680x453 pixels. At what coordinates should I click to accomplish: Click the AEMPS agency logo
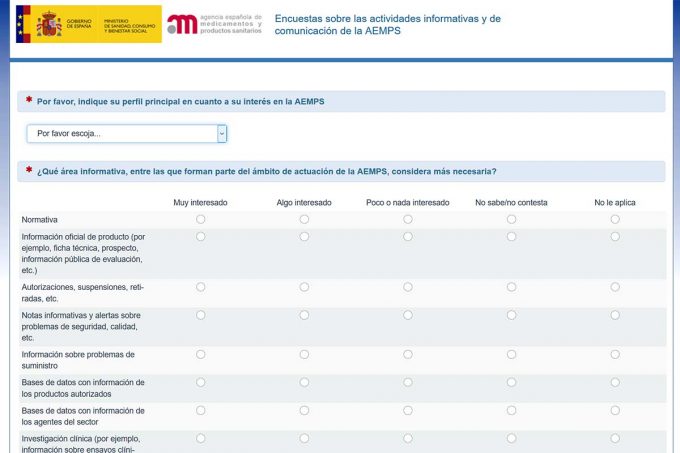point(215,25)
